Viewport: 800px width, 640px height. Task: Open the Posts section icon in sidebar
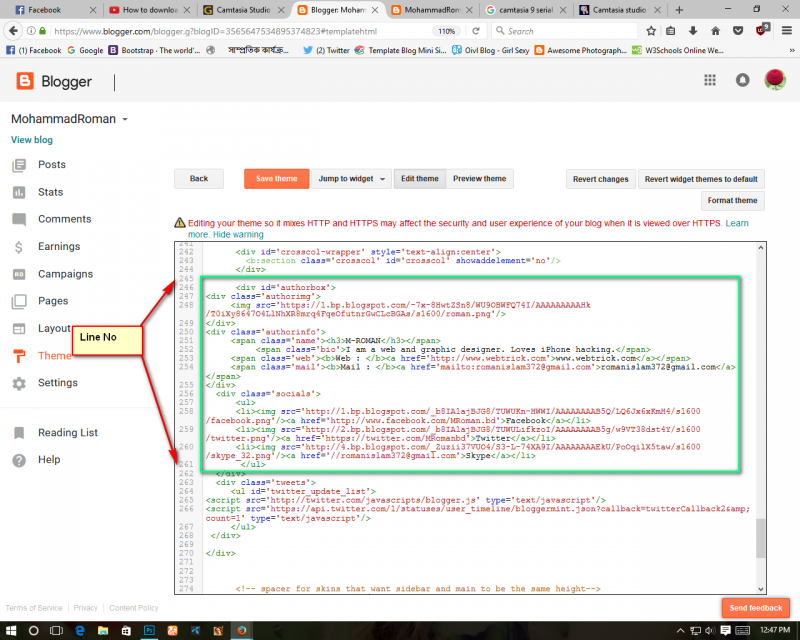tap(19, 165)
